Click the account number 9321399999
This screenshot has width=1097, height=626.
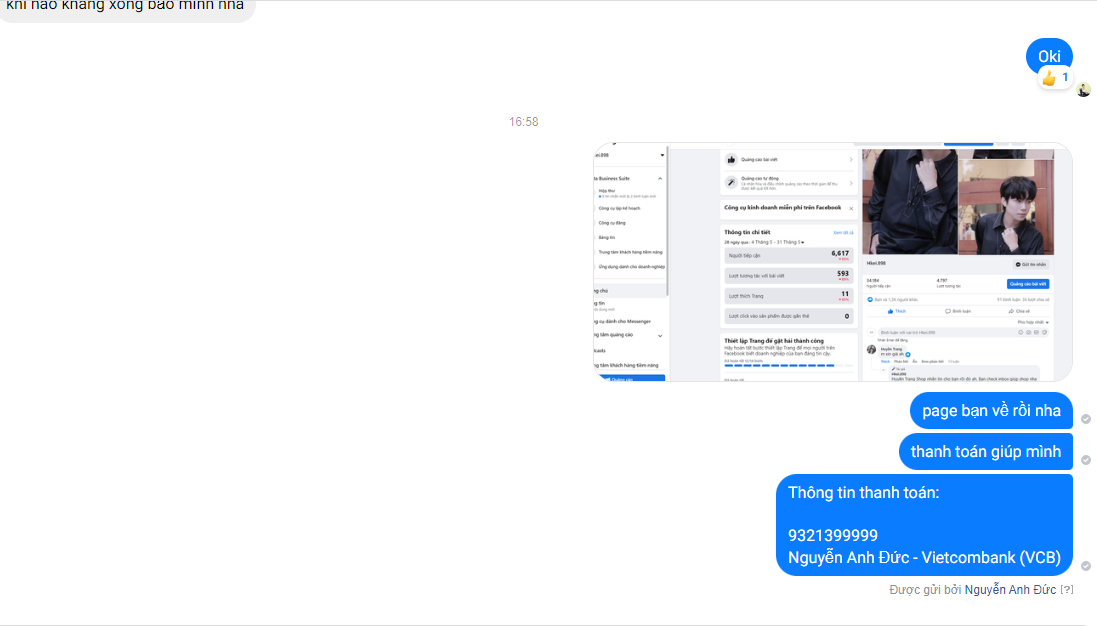tap(833, 536)
